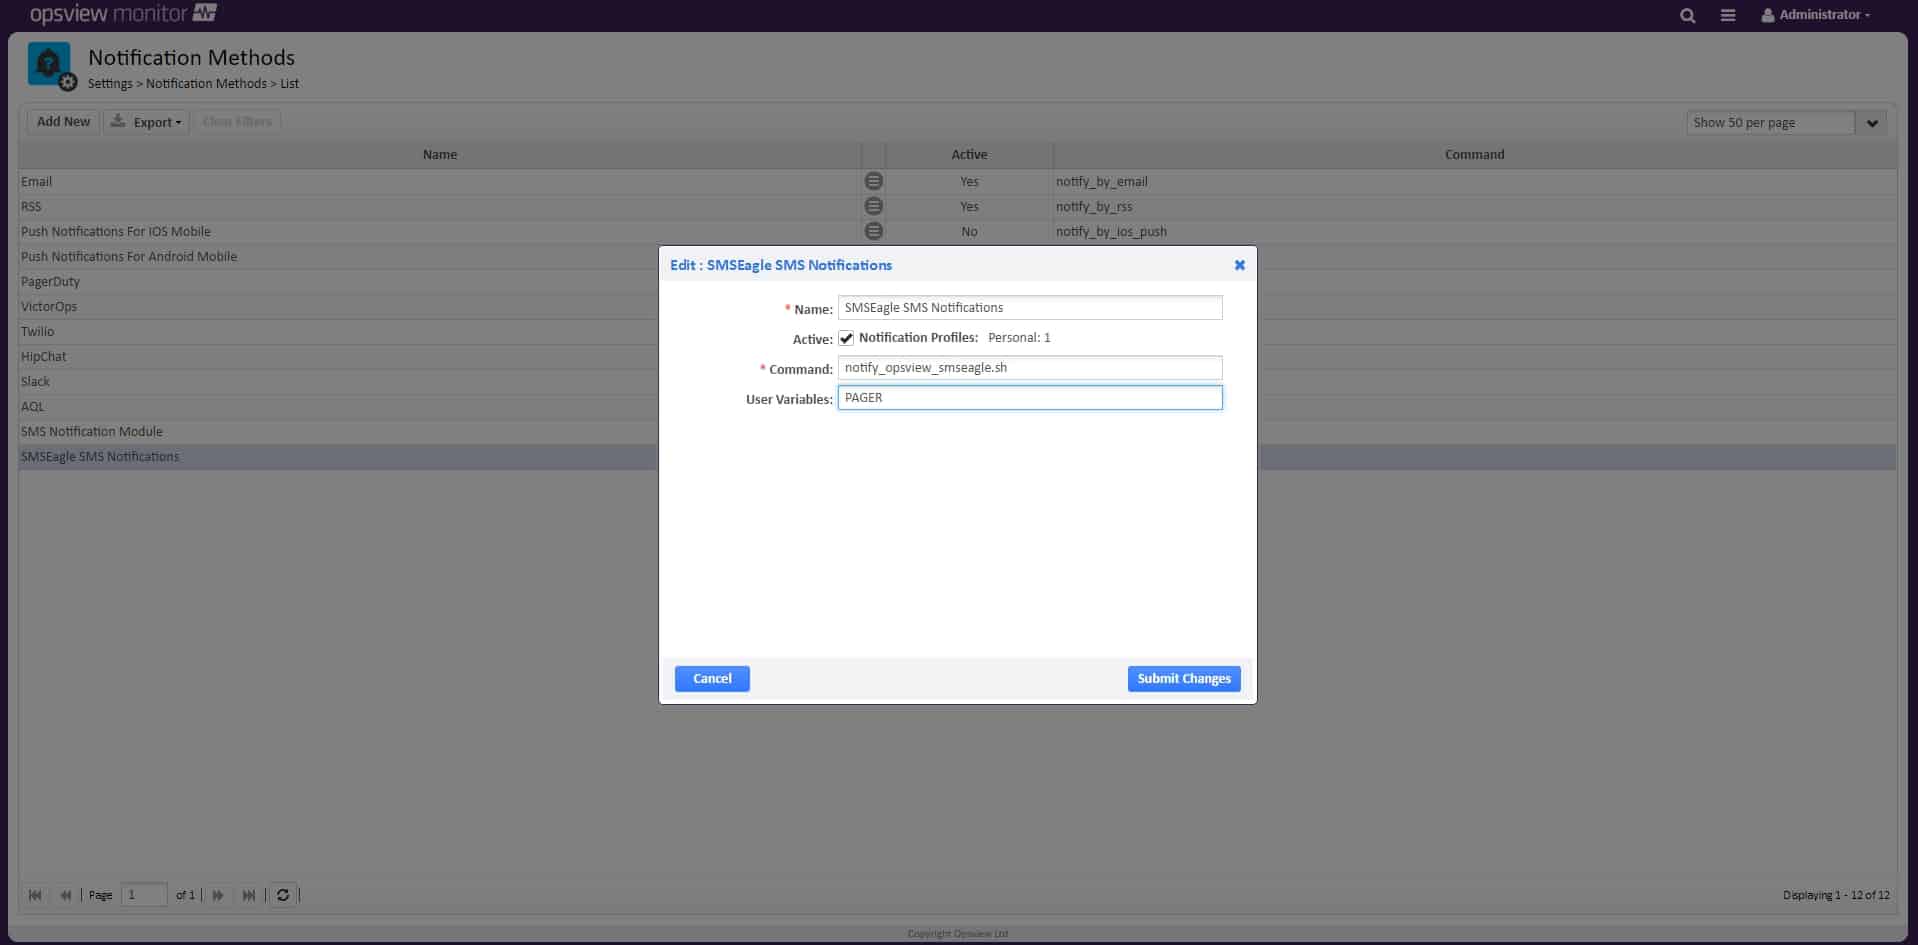Sort by the Name column header
This screenshot has height=945, width=1918.
(x=440, y=155)
